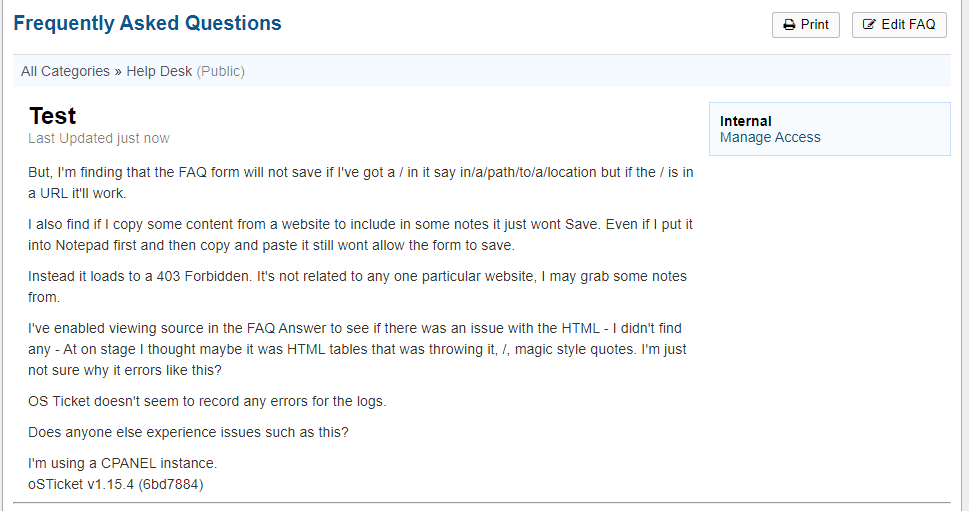Click the paragraph starting "I also find"

point(360,234)
